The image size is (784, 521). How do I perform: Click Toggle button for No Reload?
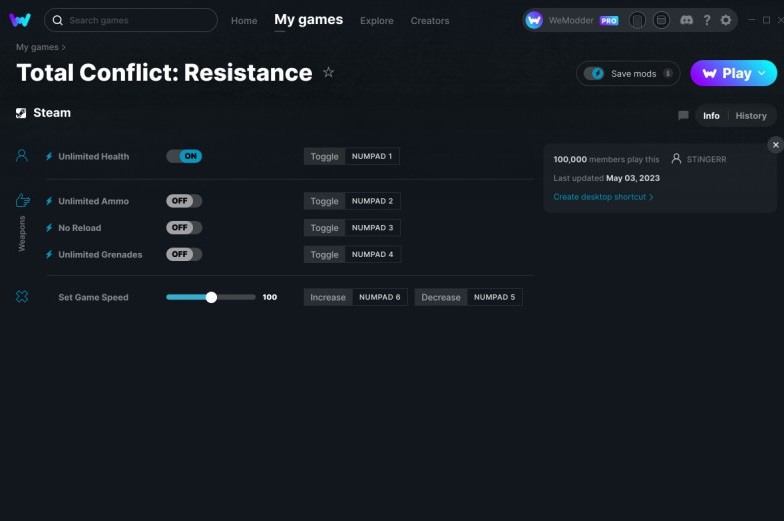tap(324, 228)
